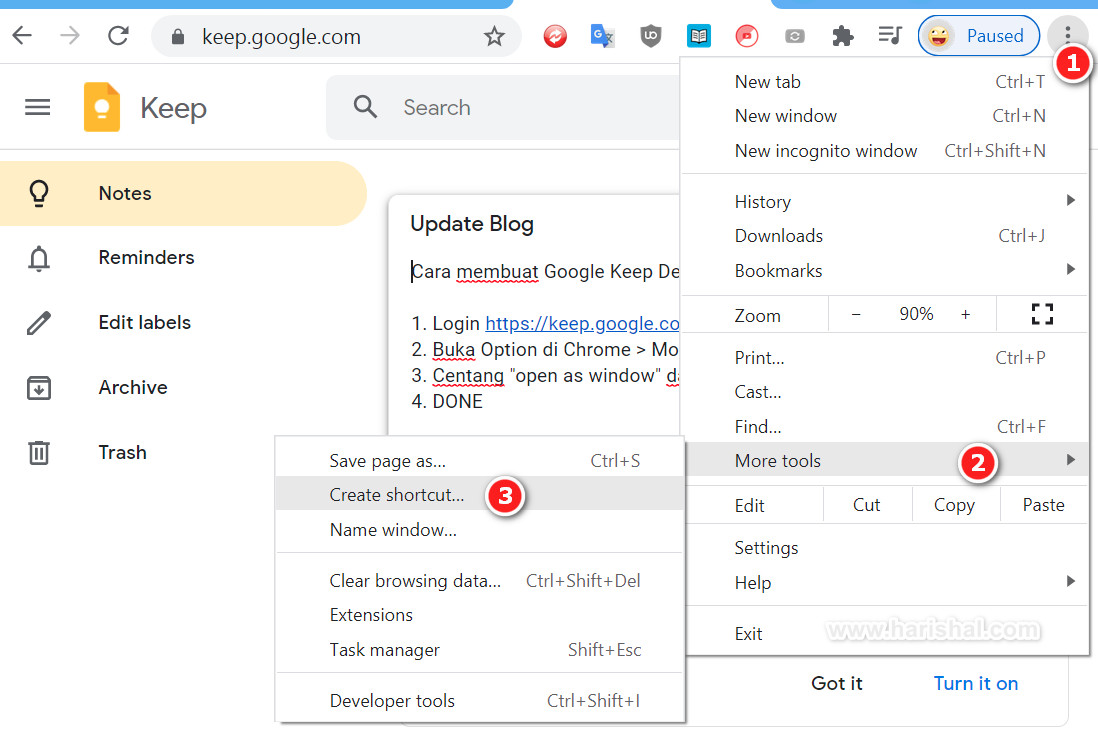
Task: Toggle fullscreen mode from the Zoom row
Action: (1042, 314)
